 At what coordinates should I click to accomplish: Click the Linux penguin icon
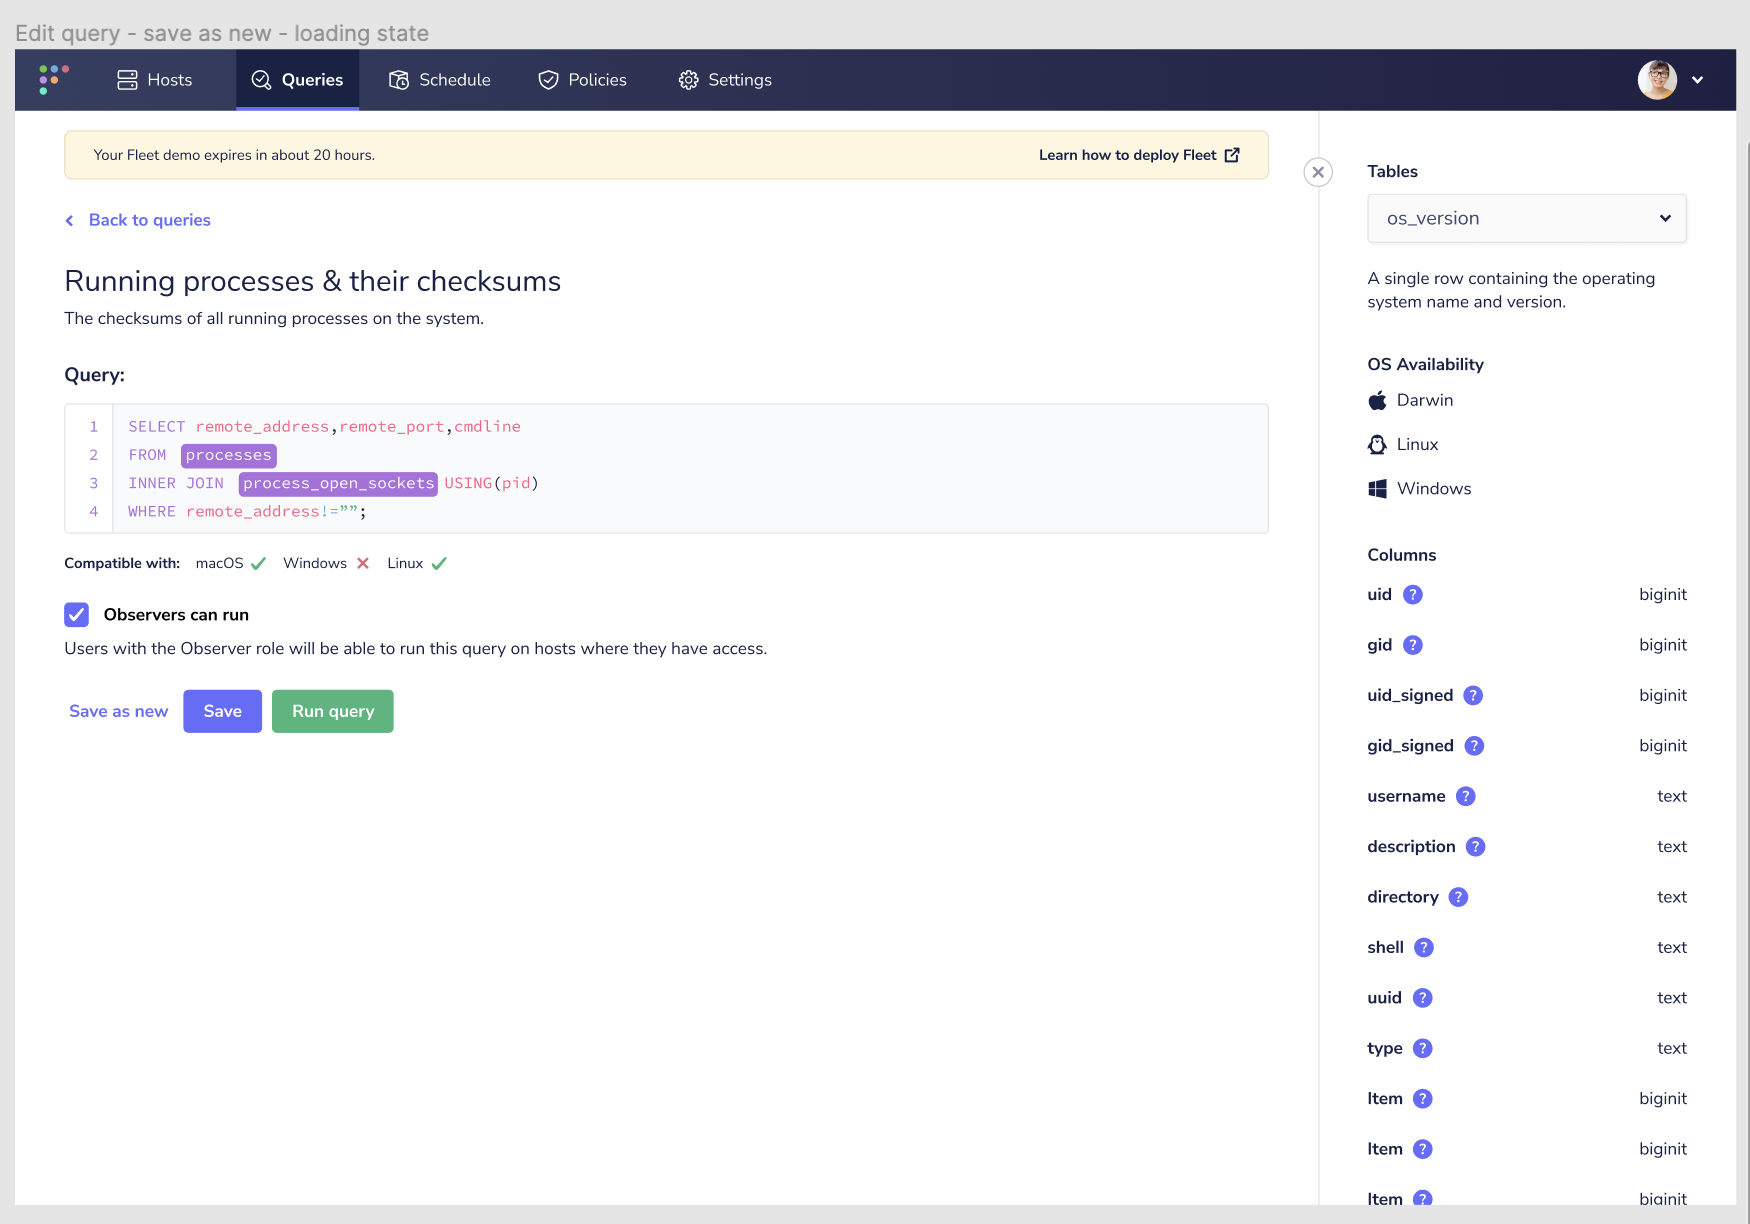[x=1377, y=444]
